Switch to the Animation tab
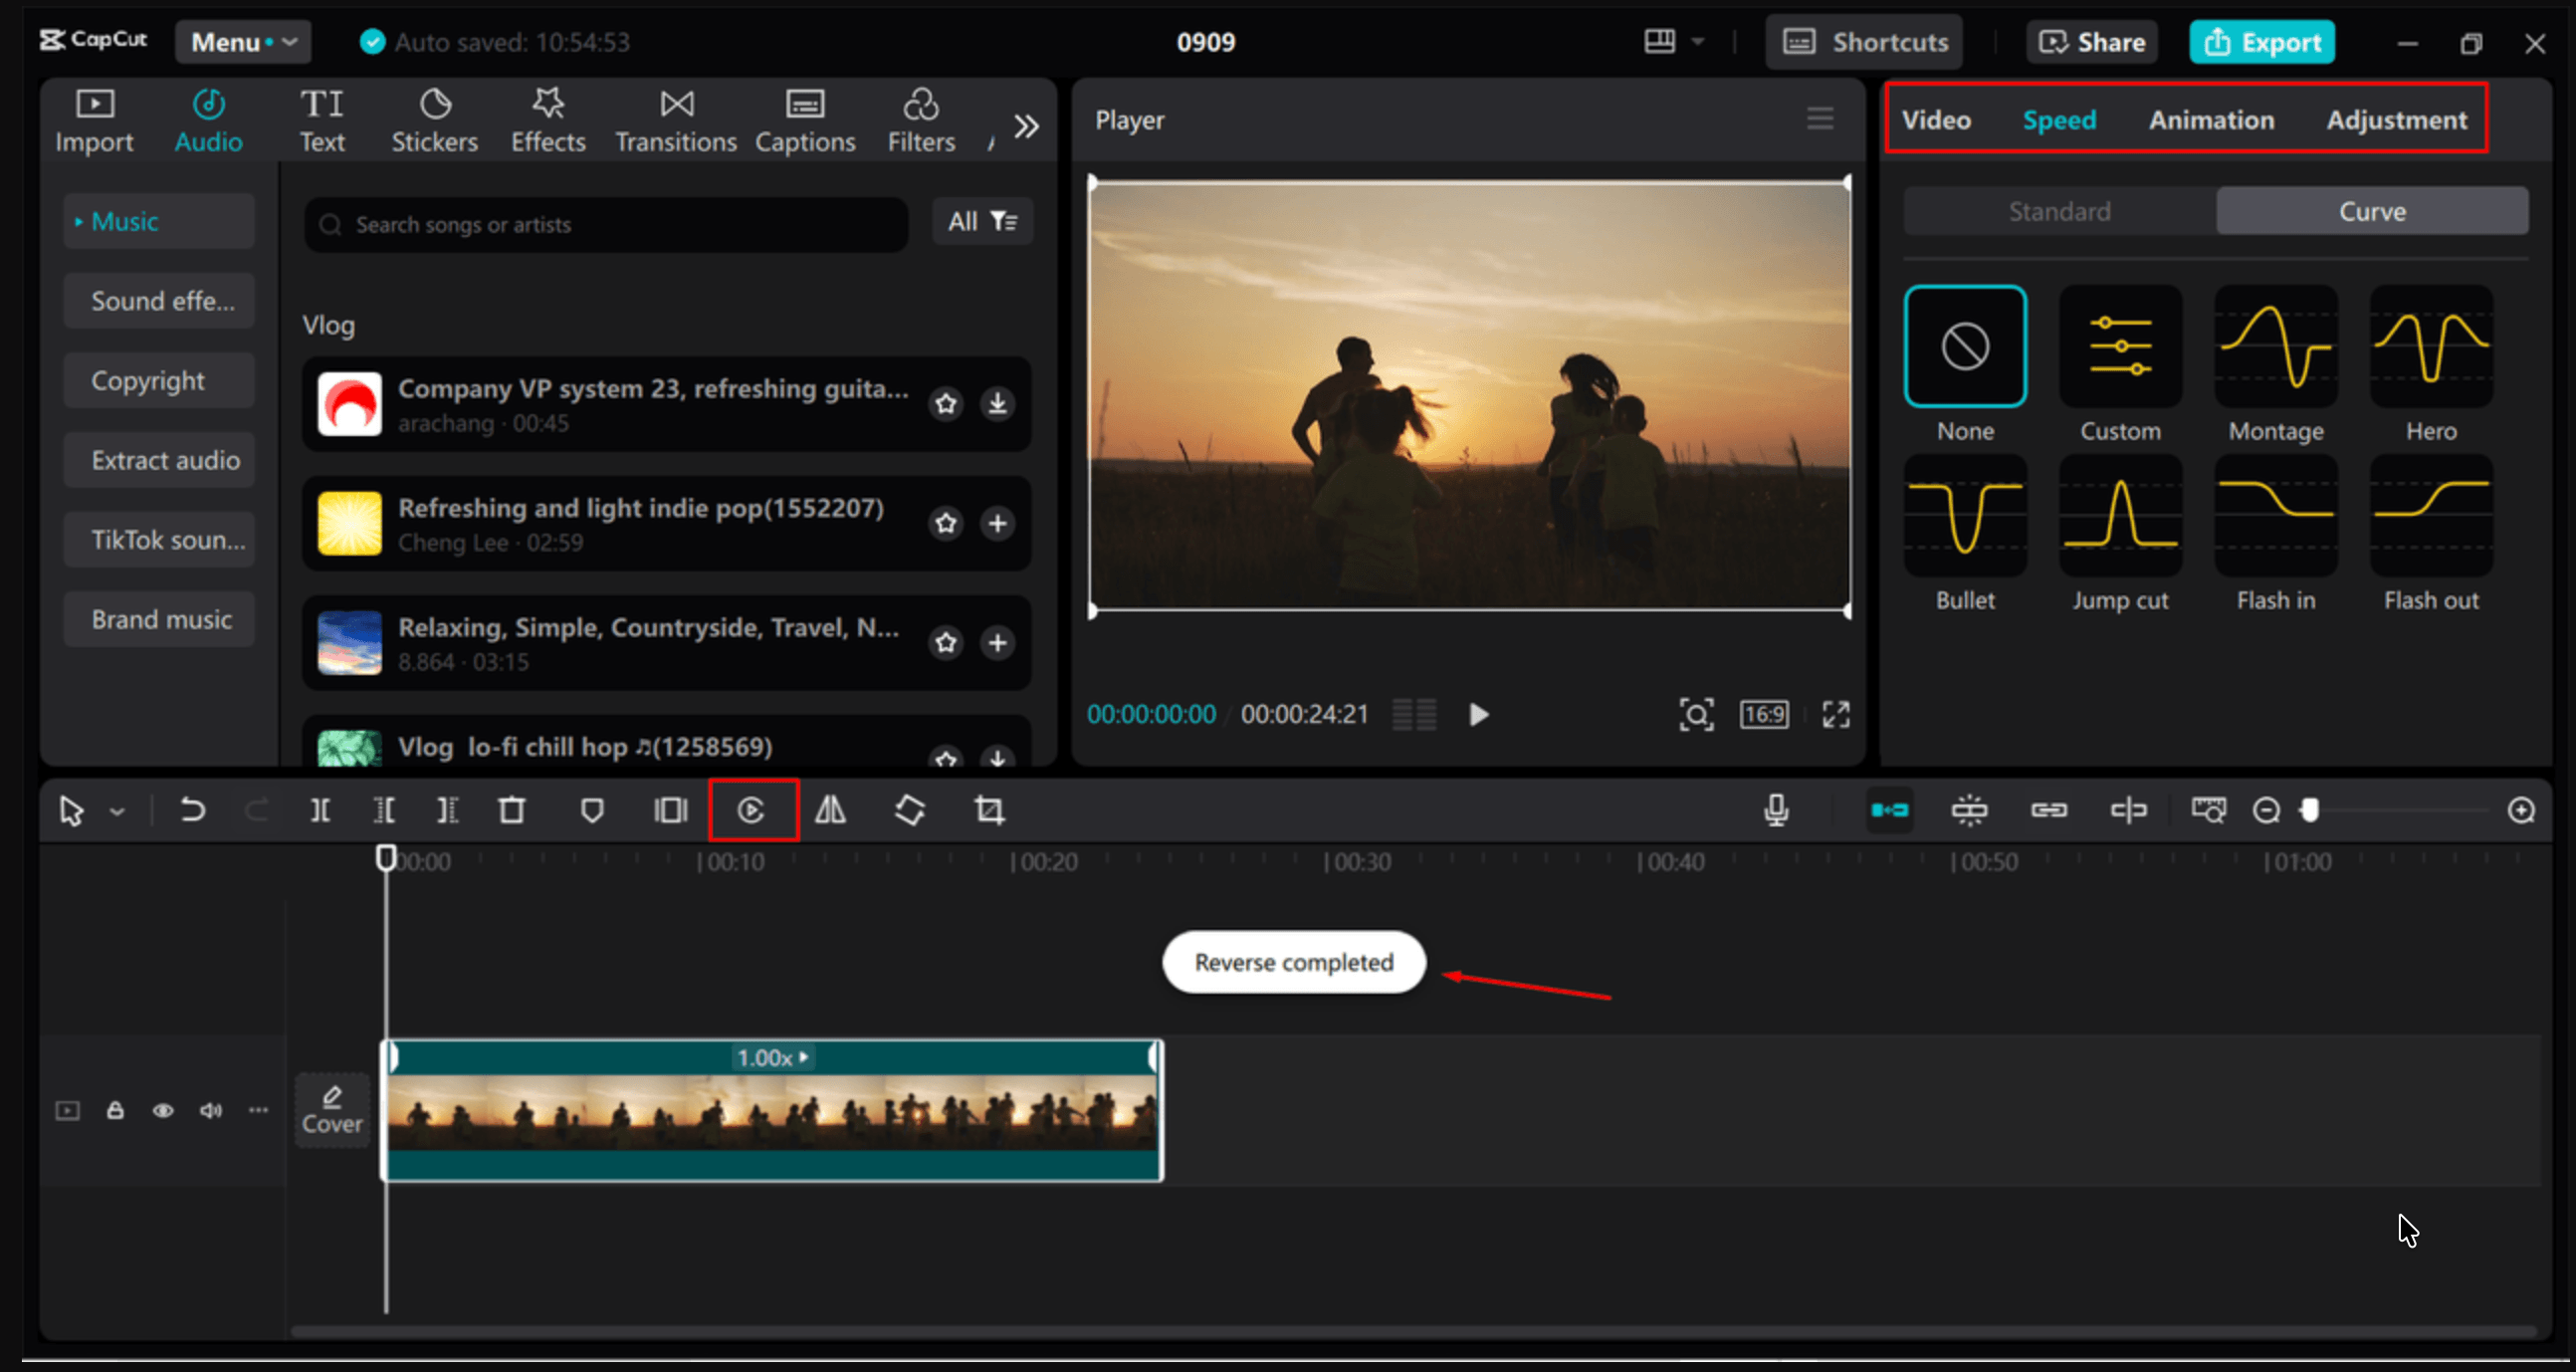The height and width of the screenshot is (1372, 2576). click(x=2211, y=120)
